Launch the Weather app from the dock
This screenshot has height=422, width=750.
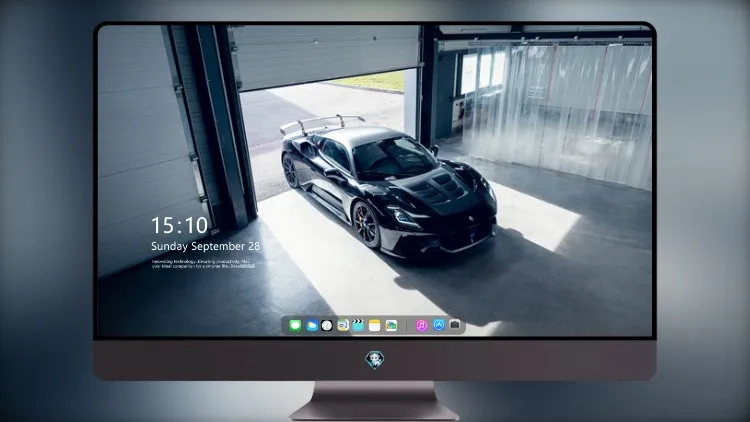tap(311, 326)
